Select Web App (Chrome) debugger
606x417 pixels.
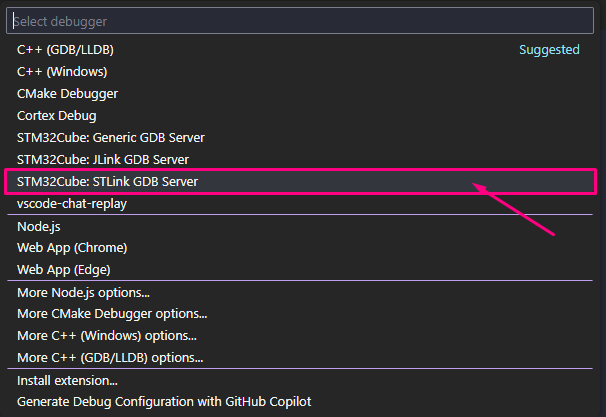72,247
